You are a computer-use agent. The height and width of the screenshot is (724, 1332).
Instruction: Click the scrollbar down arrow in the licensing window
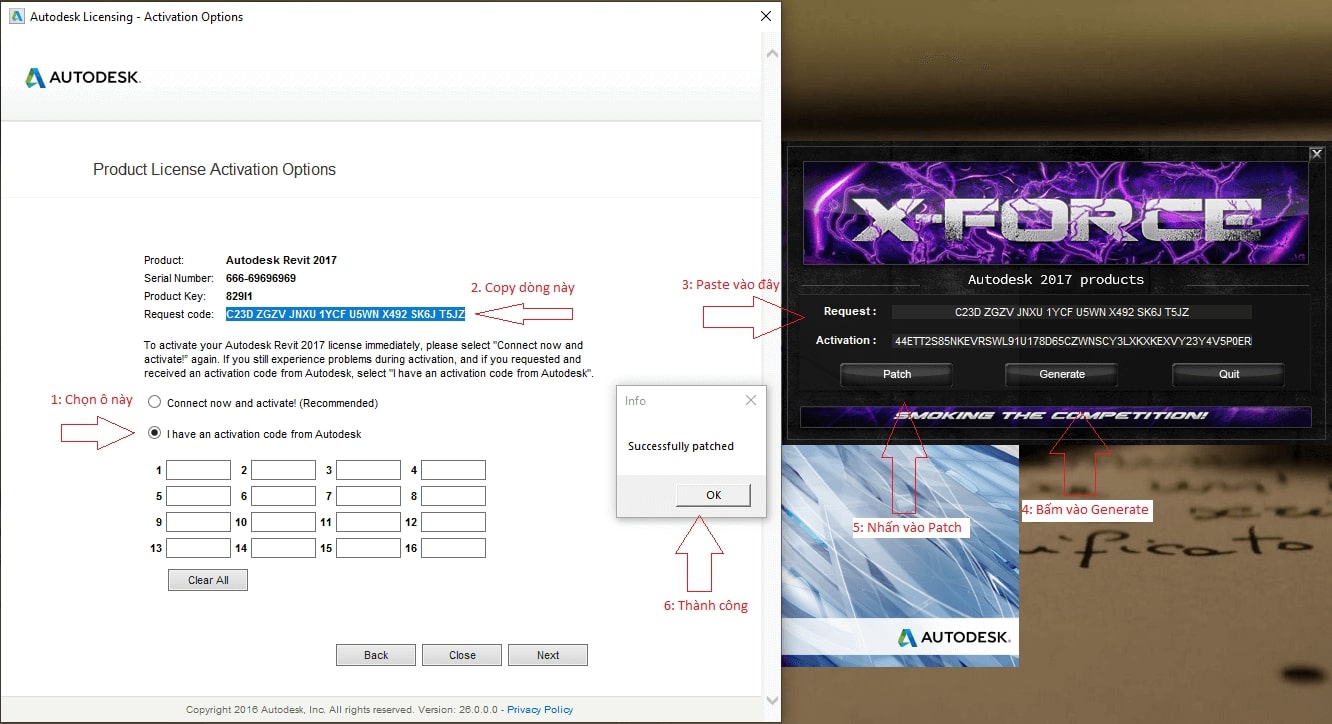[771, 699]
